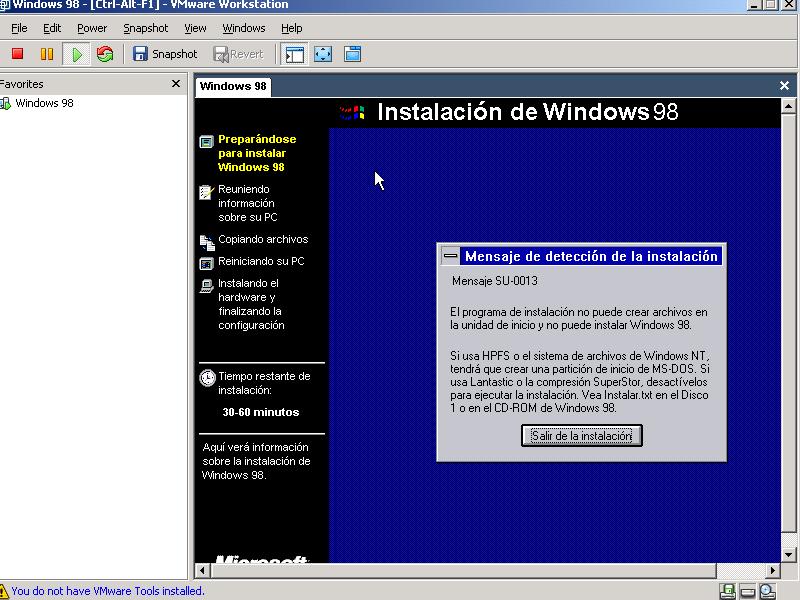Screen dimensions: 800x600
Task: Open the Help menu
Action: (291, 28)
